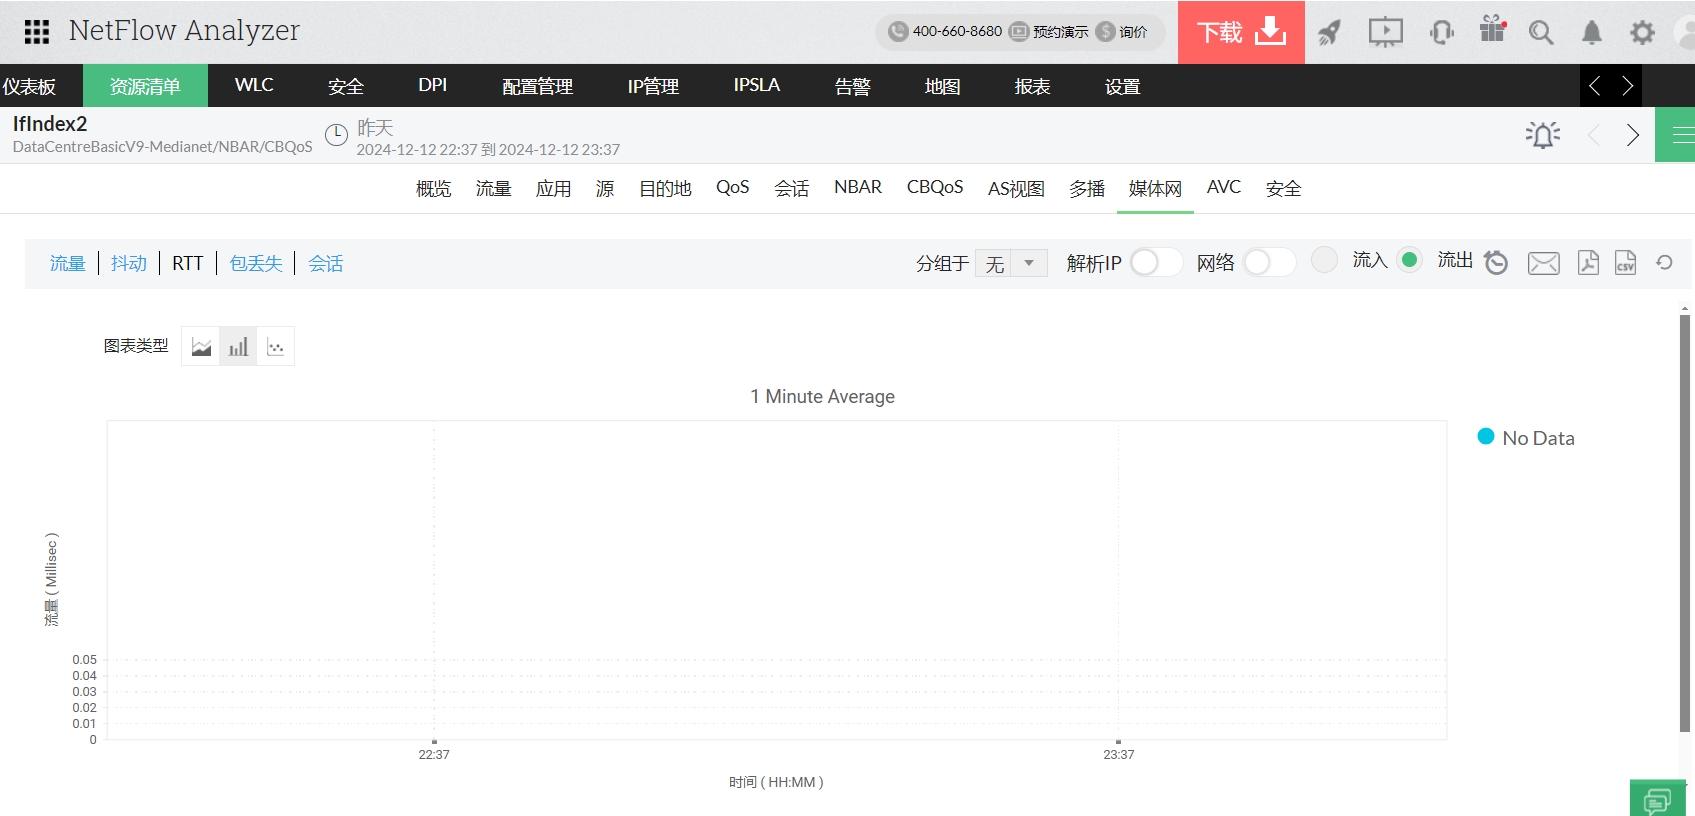Click the refresh icon in toolbar
This screenshot has width=1695, height=816.
pyautogui.click(x=1664, y=262)
